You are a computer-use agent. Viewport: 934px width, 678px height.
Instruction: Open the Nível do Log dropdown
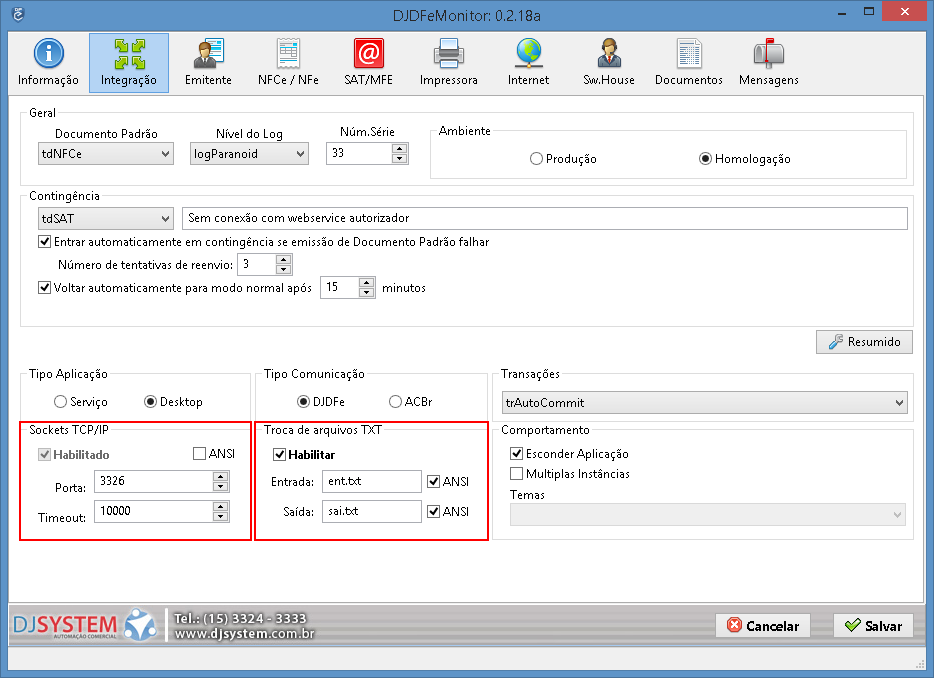coord(249,154)
